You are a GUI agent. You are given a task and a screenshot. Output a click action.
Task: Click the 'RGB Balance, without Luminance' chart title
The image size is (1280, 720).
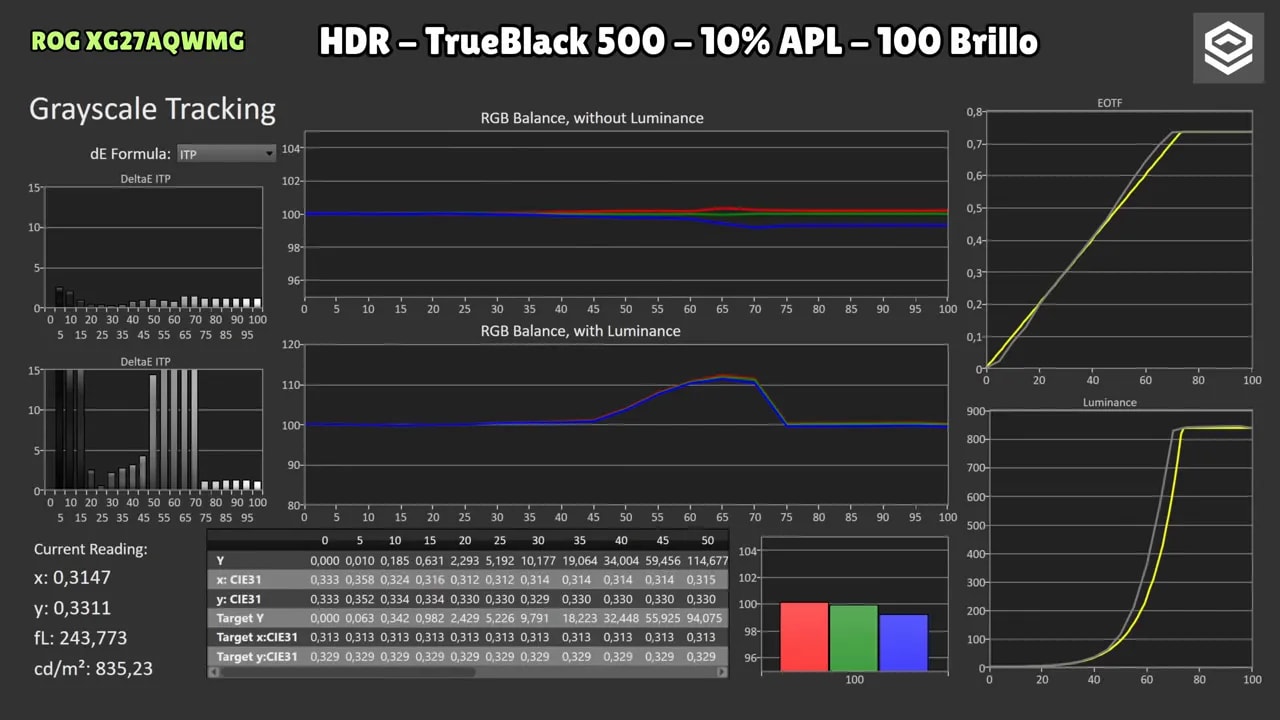coord(592,118)
